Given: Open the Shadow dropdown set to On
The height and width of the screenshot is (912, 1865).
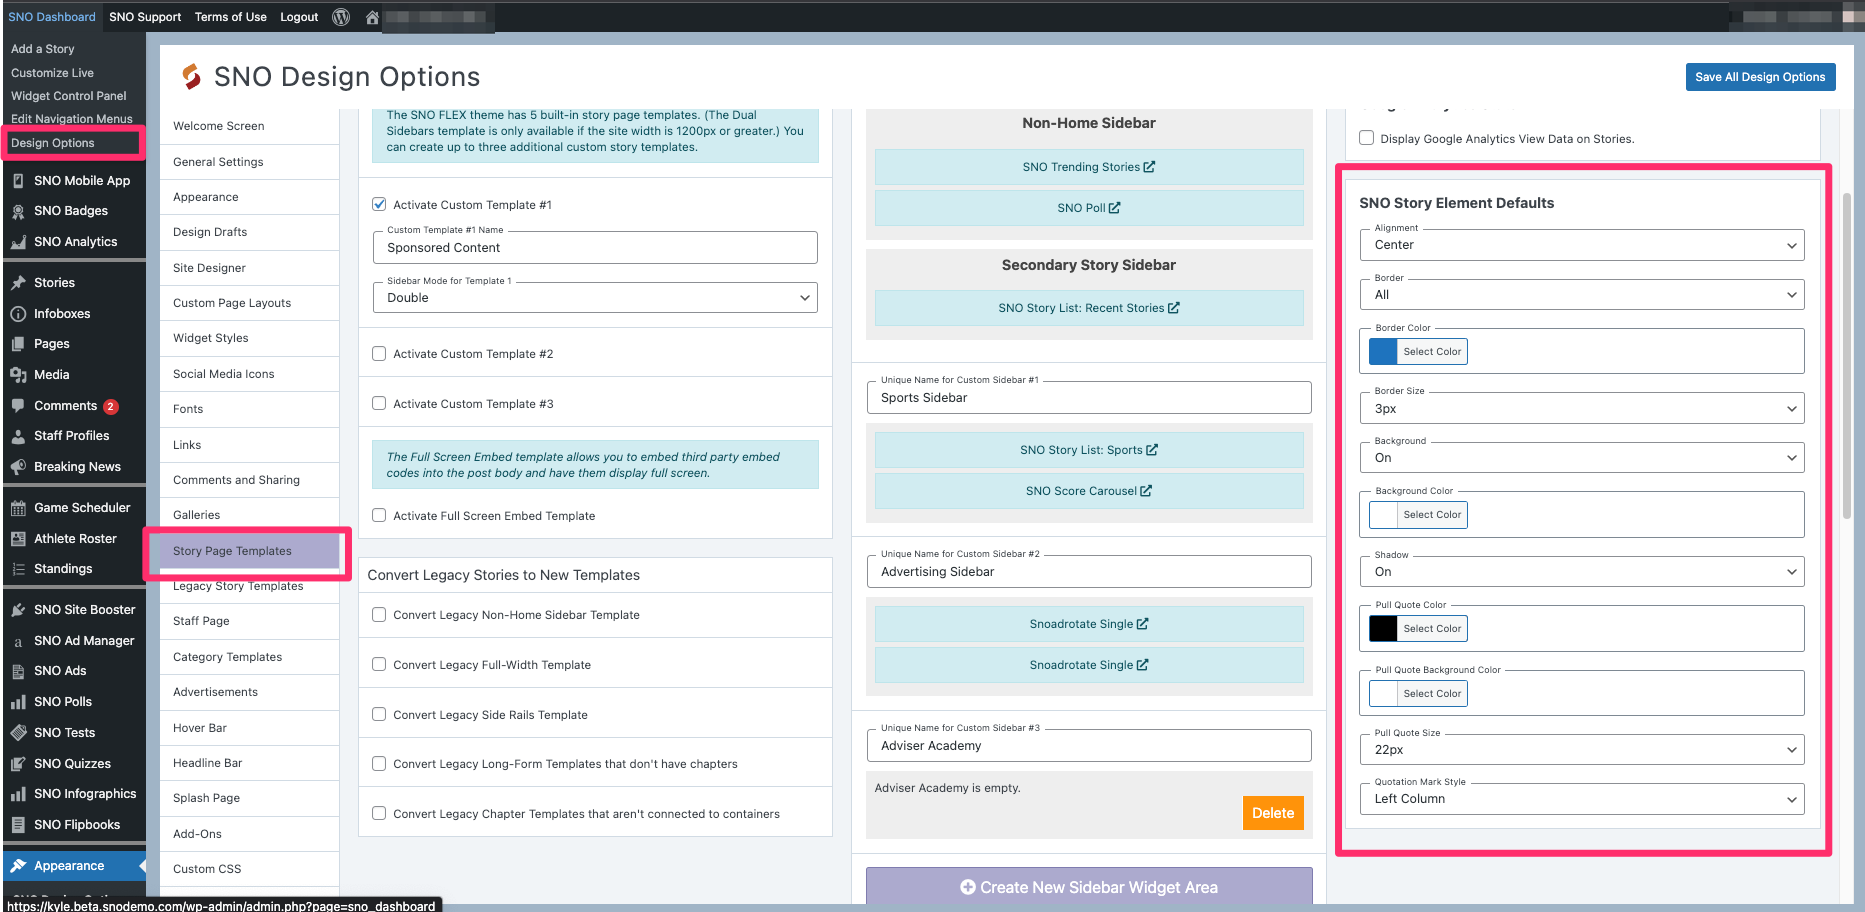Looking at the screenshot, I should point(1582,572).
